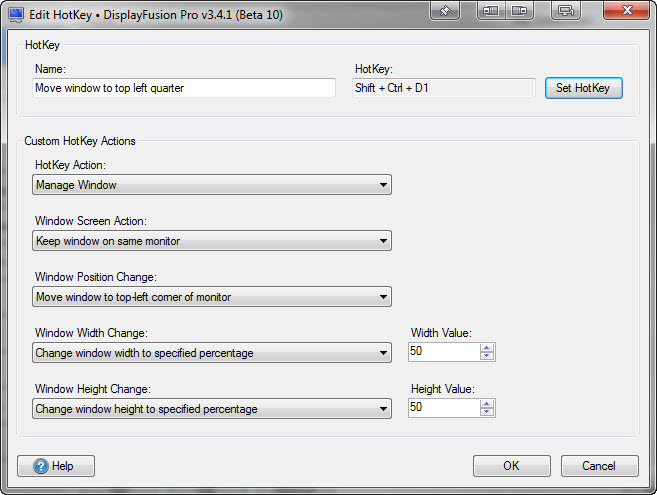Viewport: 657px width, 495px height.
Task: Expand the Window Screen Action dropdown
Action: click(x=212, y=241)
